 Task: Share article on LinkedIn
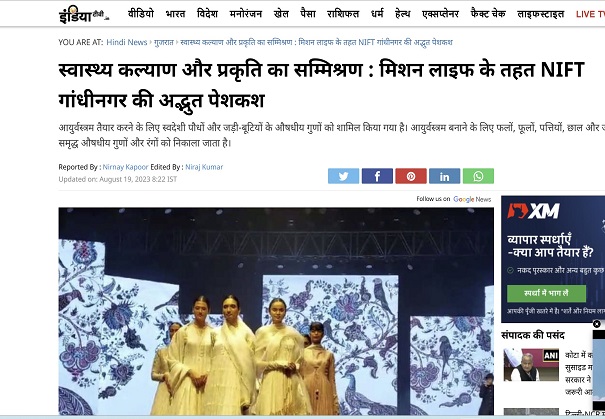444,176
